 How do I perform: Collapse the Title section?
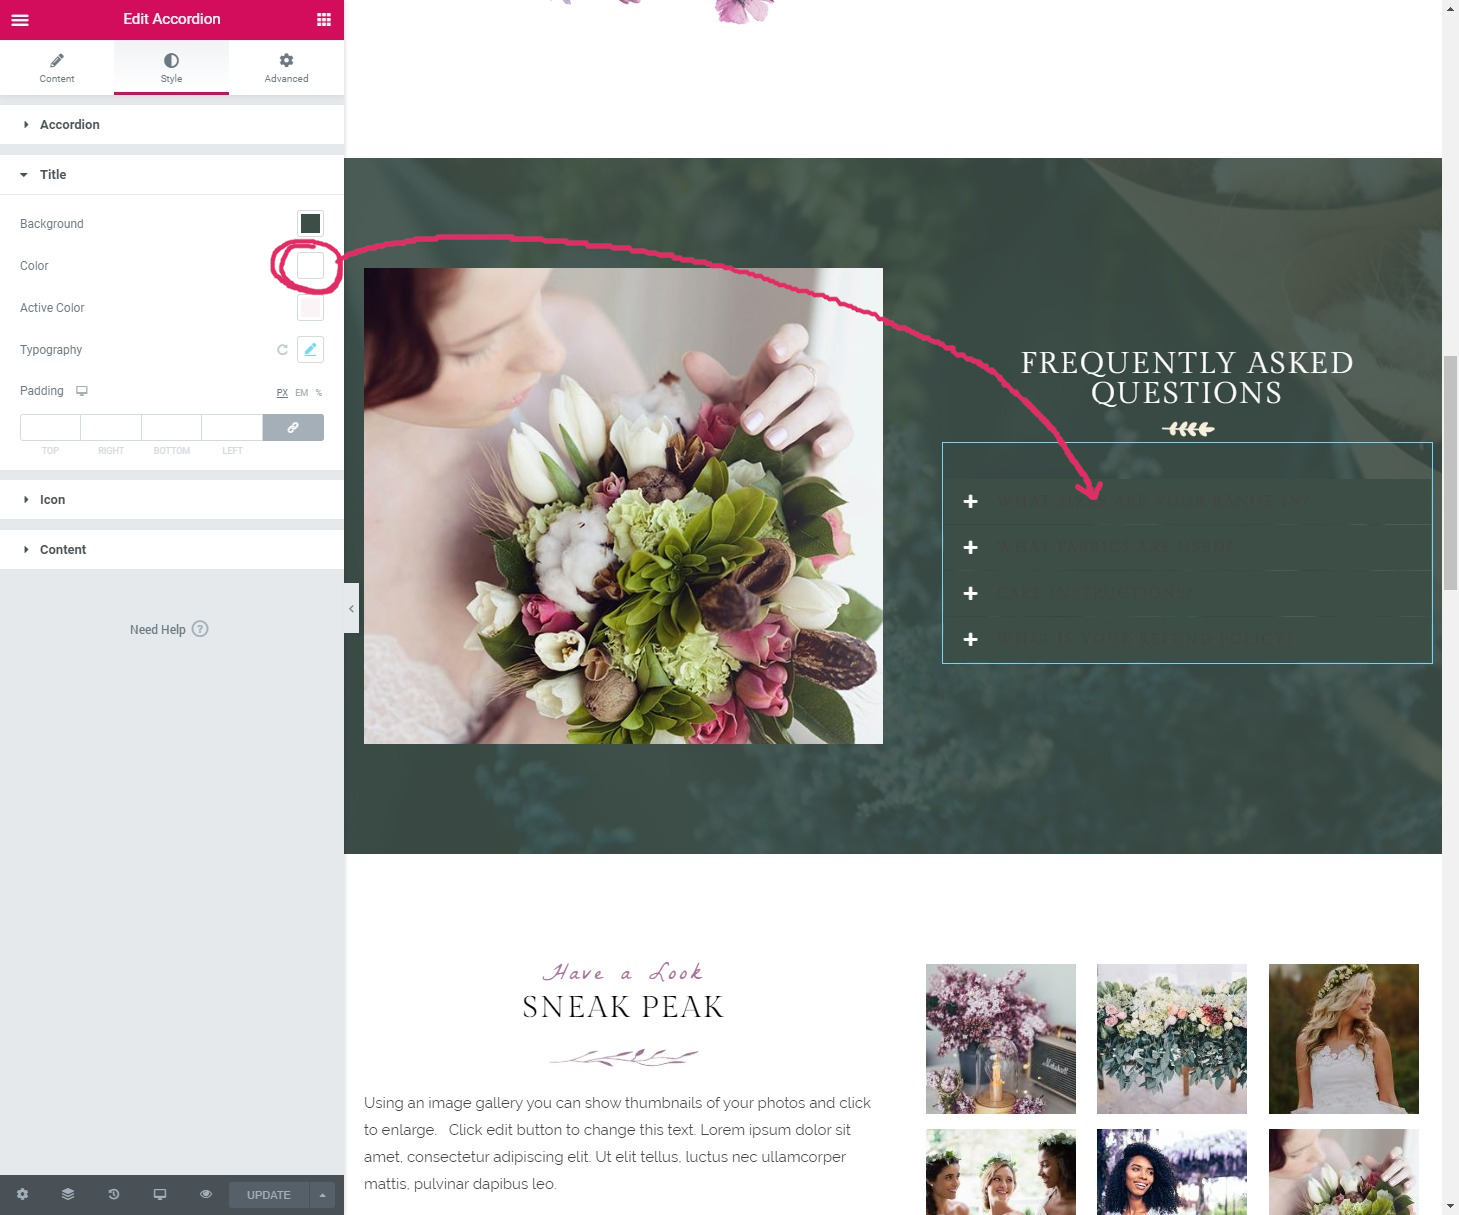click(x=172, y=175)
